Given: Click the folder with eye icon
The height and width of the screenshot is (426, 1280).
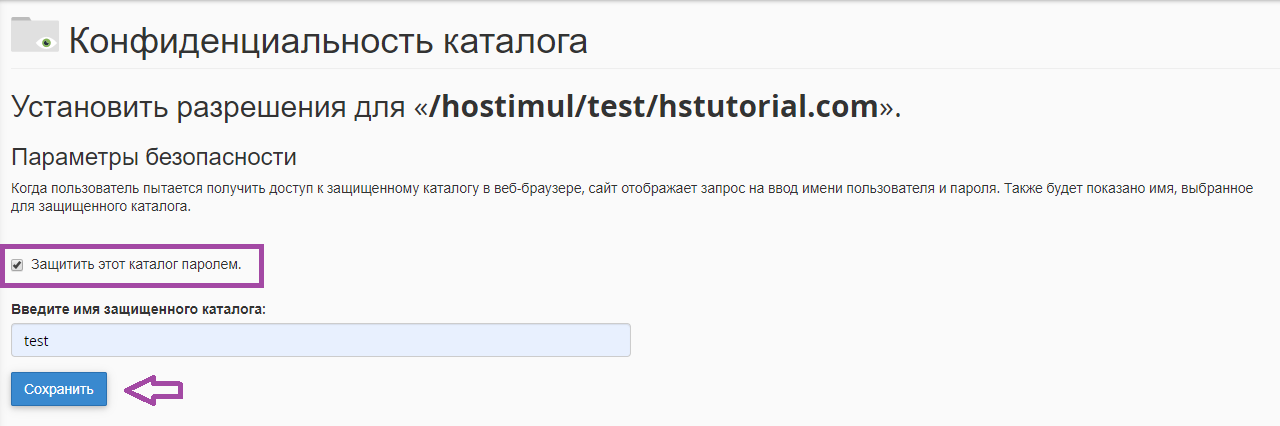Looking at the screenshot, I should (34, 36).
